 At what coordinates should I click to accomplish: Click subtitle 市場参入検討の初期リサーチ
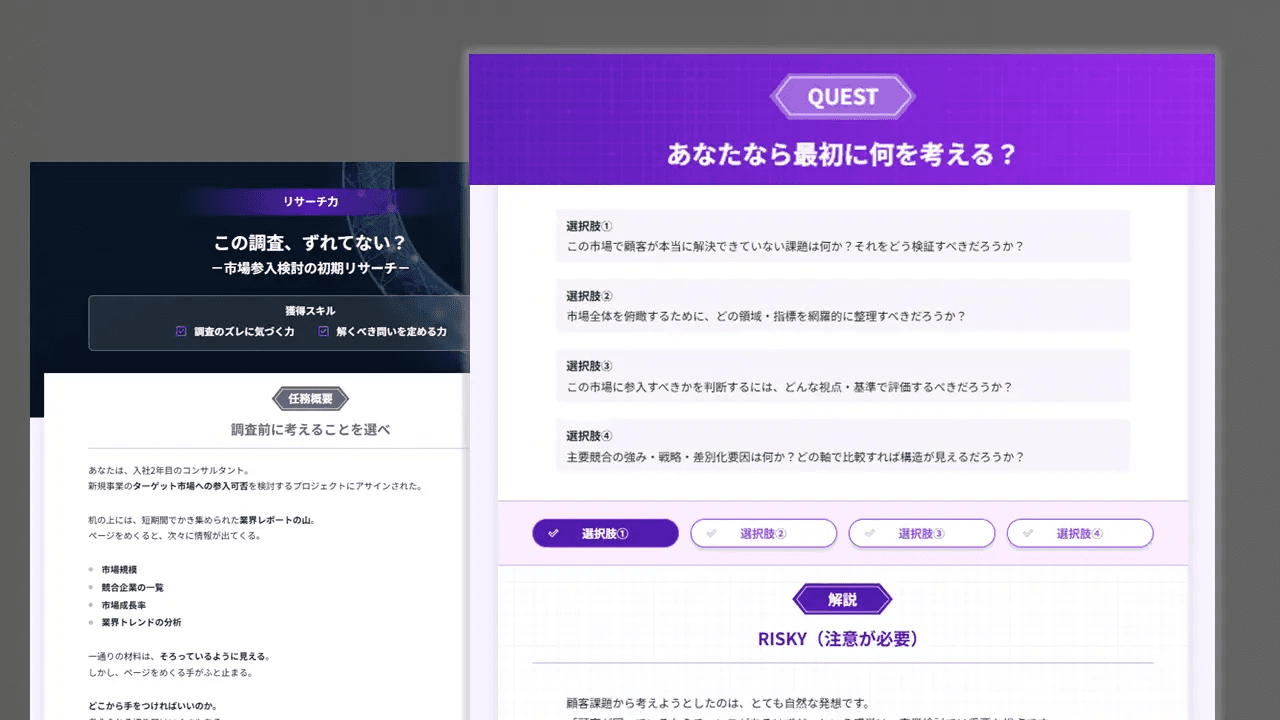coord(310,268)
